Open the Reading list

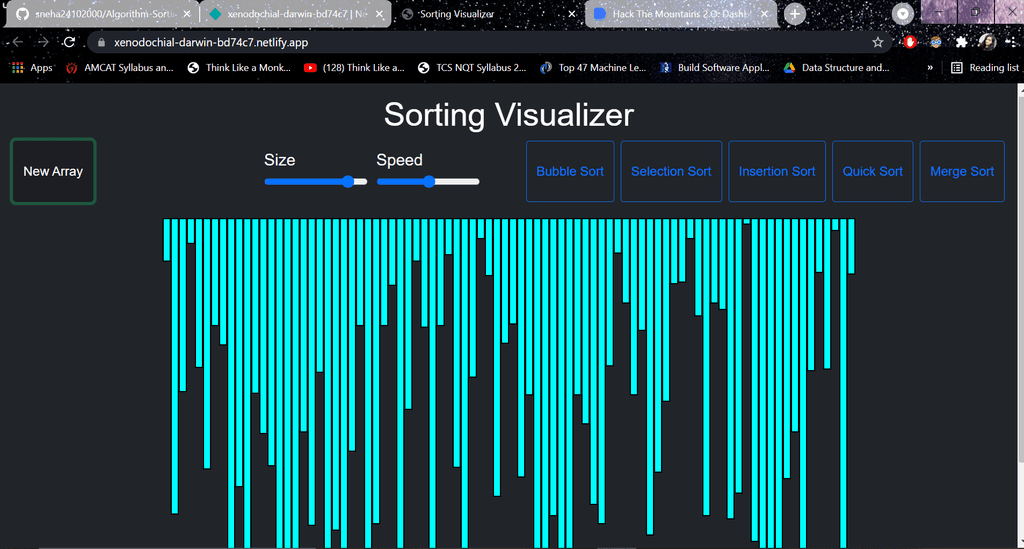tap(985, 67)
